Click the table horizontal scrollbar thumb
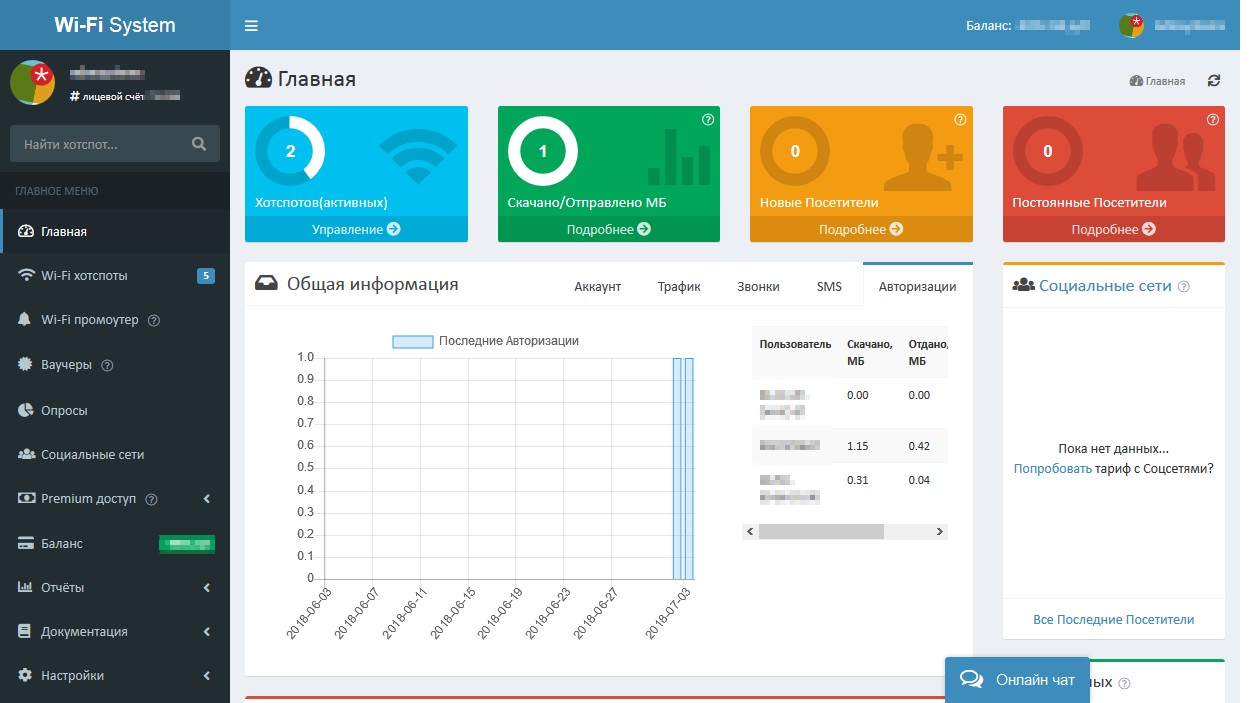 tap(821, 532)
